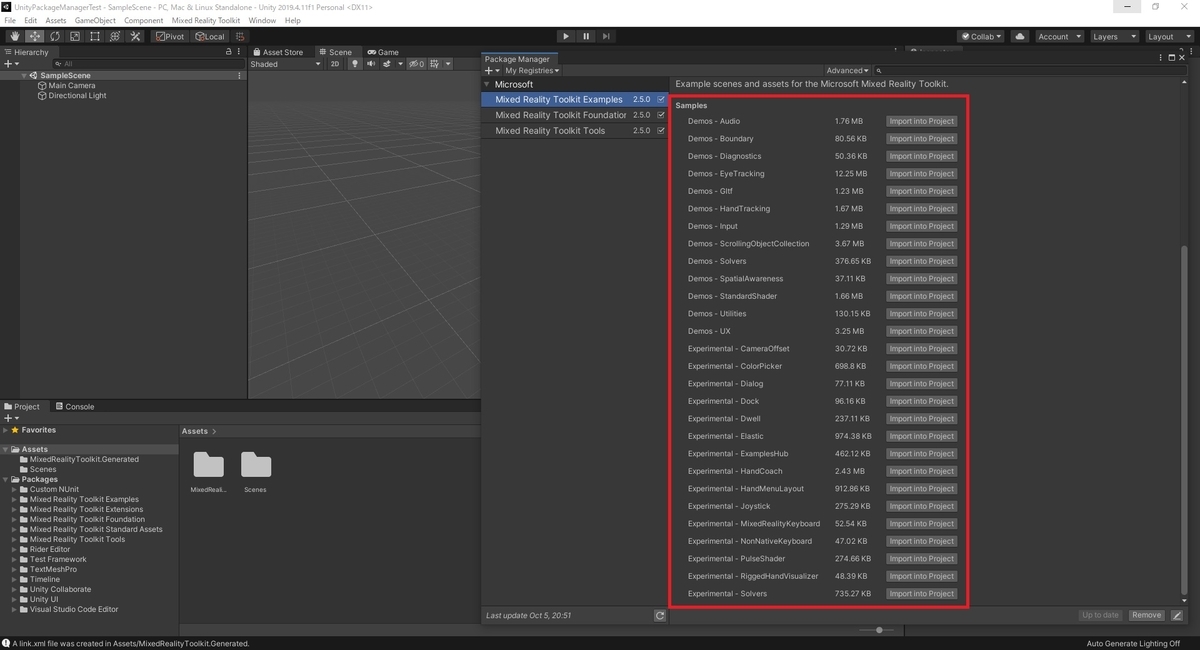
Task: Add package with plus icon
Action: click(491, 71)
